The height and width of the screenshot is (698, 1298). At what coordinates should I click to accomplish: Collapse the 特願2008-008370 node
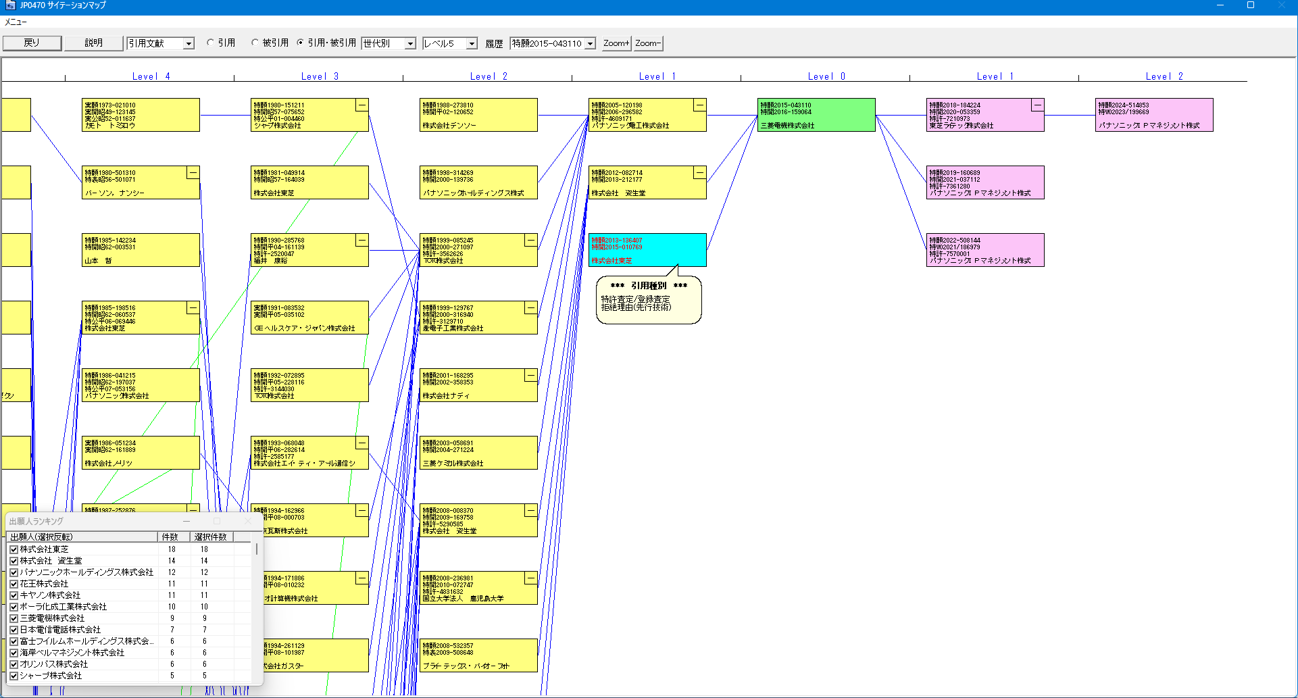(530, 511)
